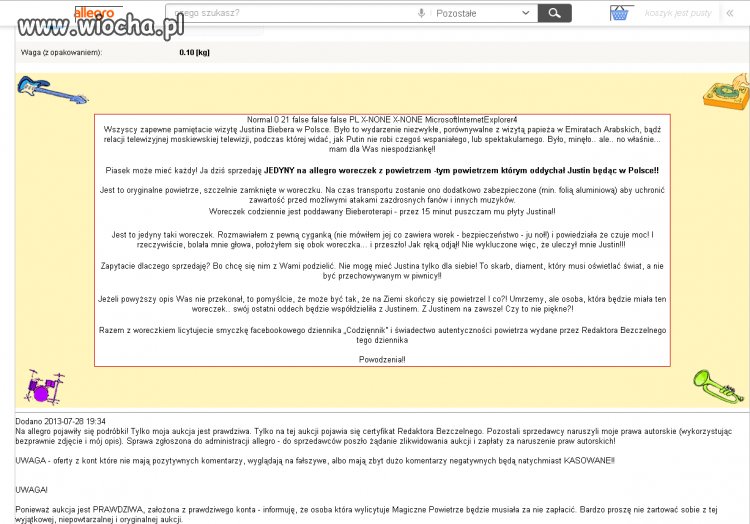Image resolution: width=750 pixels, height=524 pixels.
Task: Click the lone 'UWAGA!' heading
Action: pyautogui.click(x=31, y=490)
